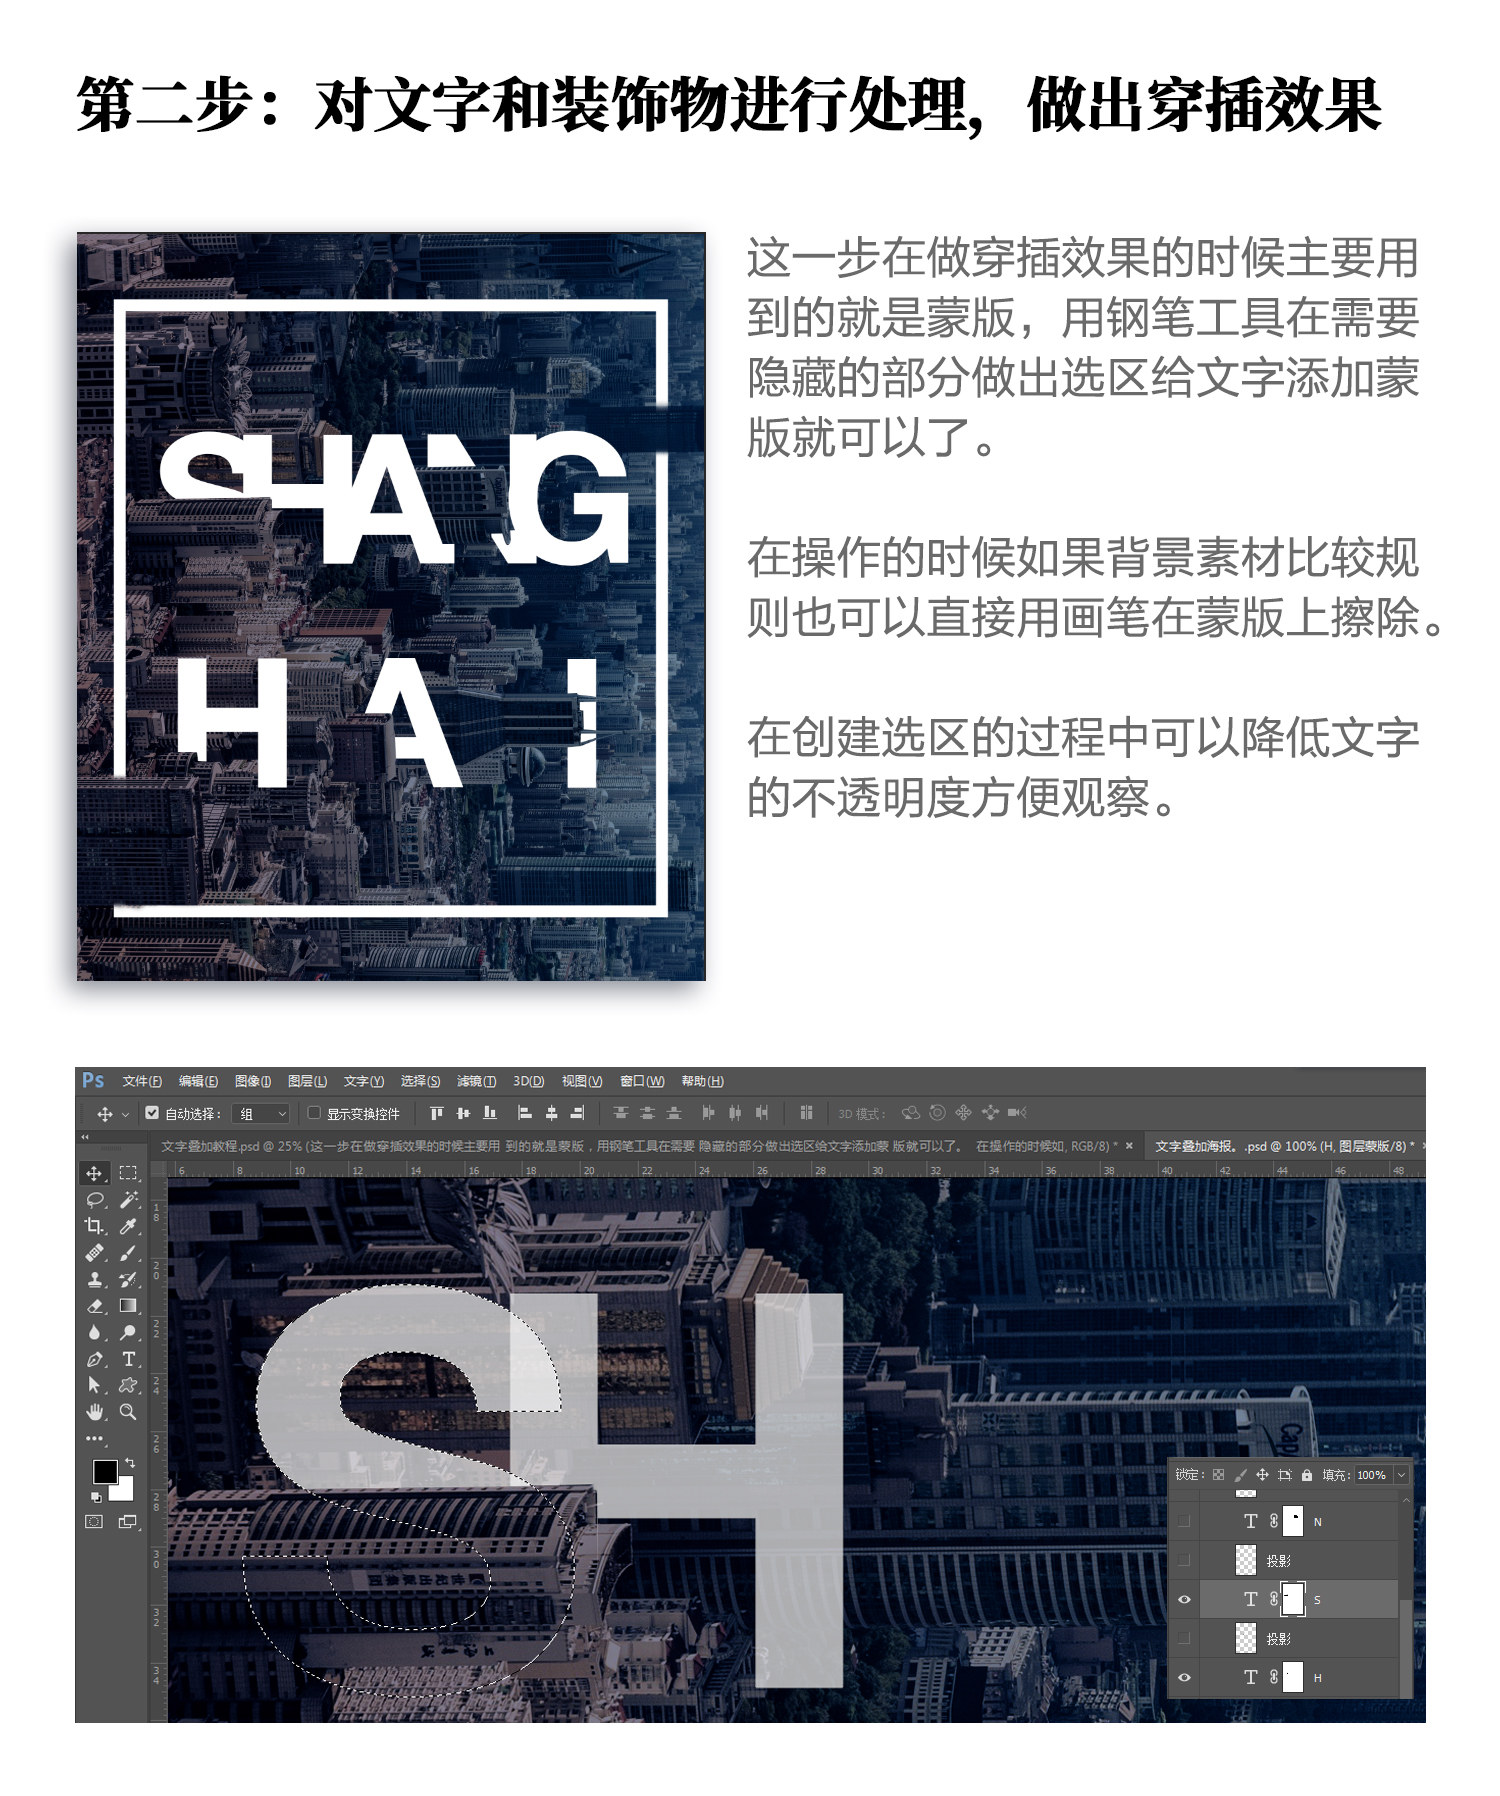Uncheck the 自动选择 checkbox
The height and width of the screenshot is (1796, 1500).
coord(152,1113)
